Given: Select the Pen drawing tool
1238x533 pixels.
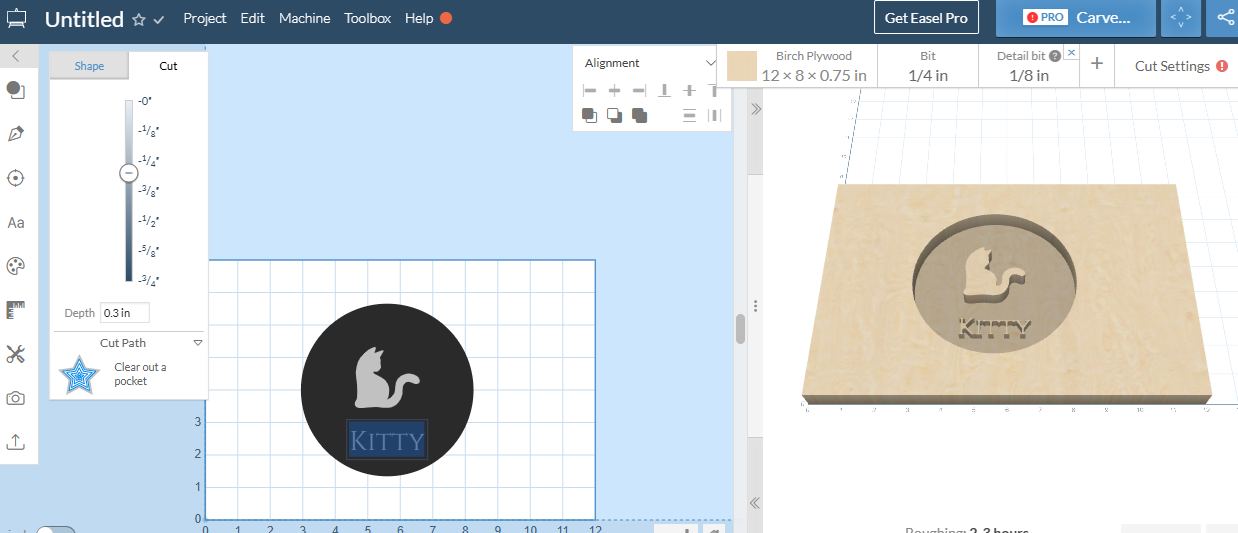Looking at the screenshot, I should (15, 134).
